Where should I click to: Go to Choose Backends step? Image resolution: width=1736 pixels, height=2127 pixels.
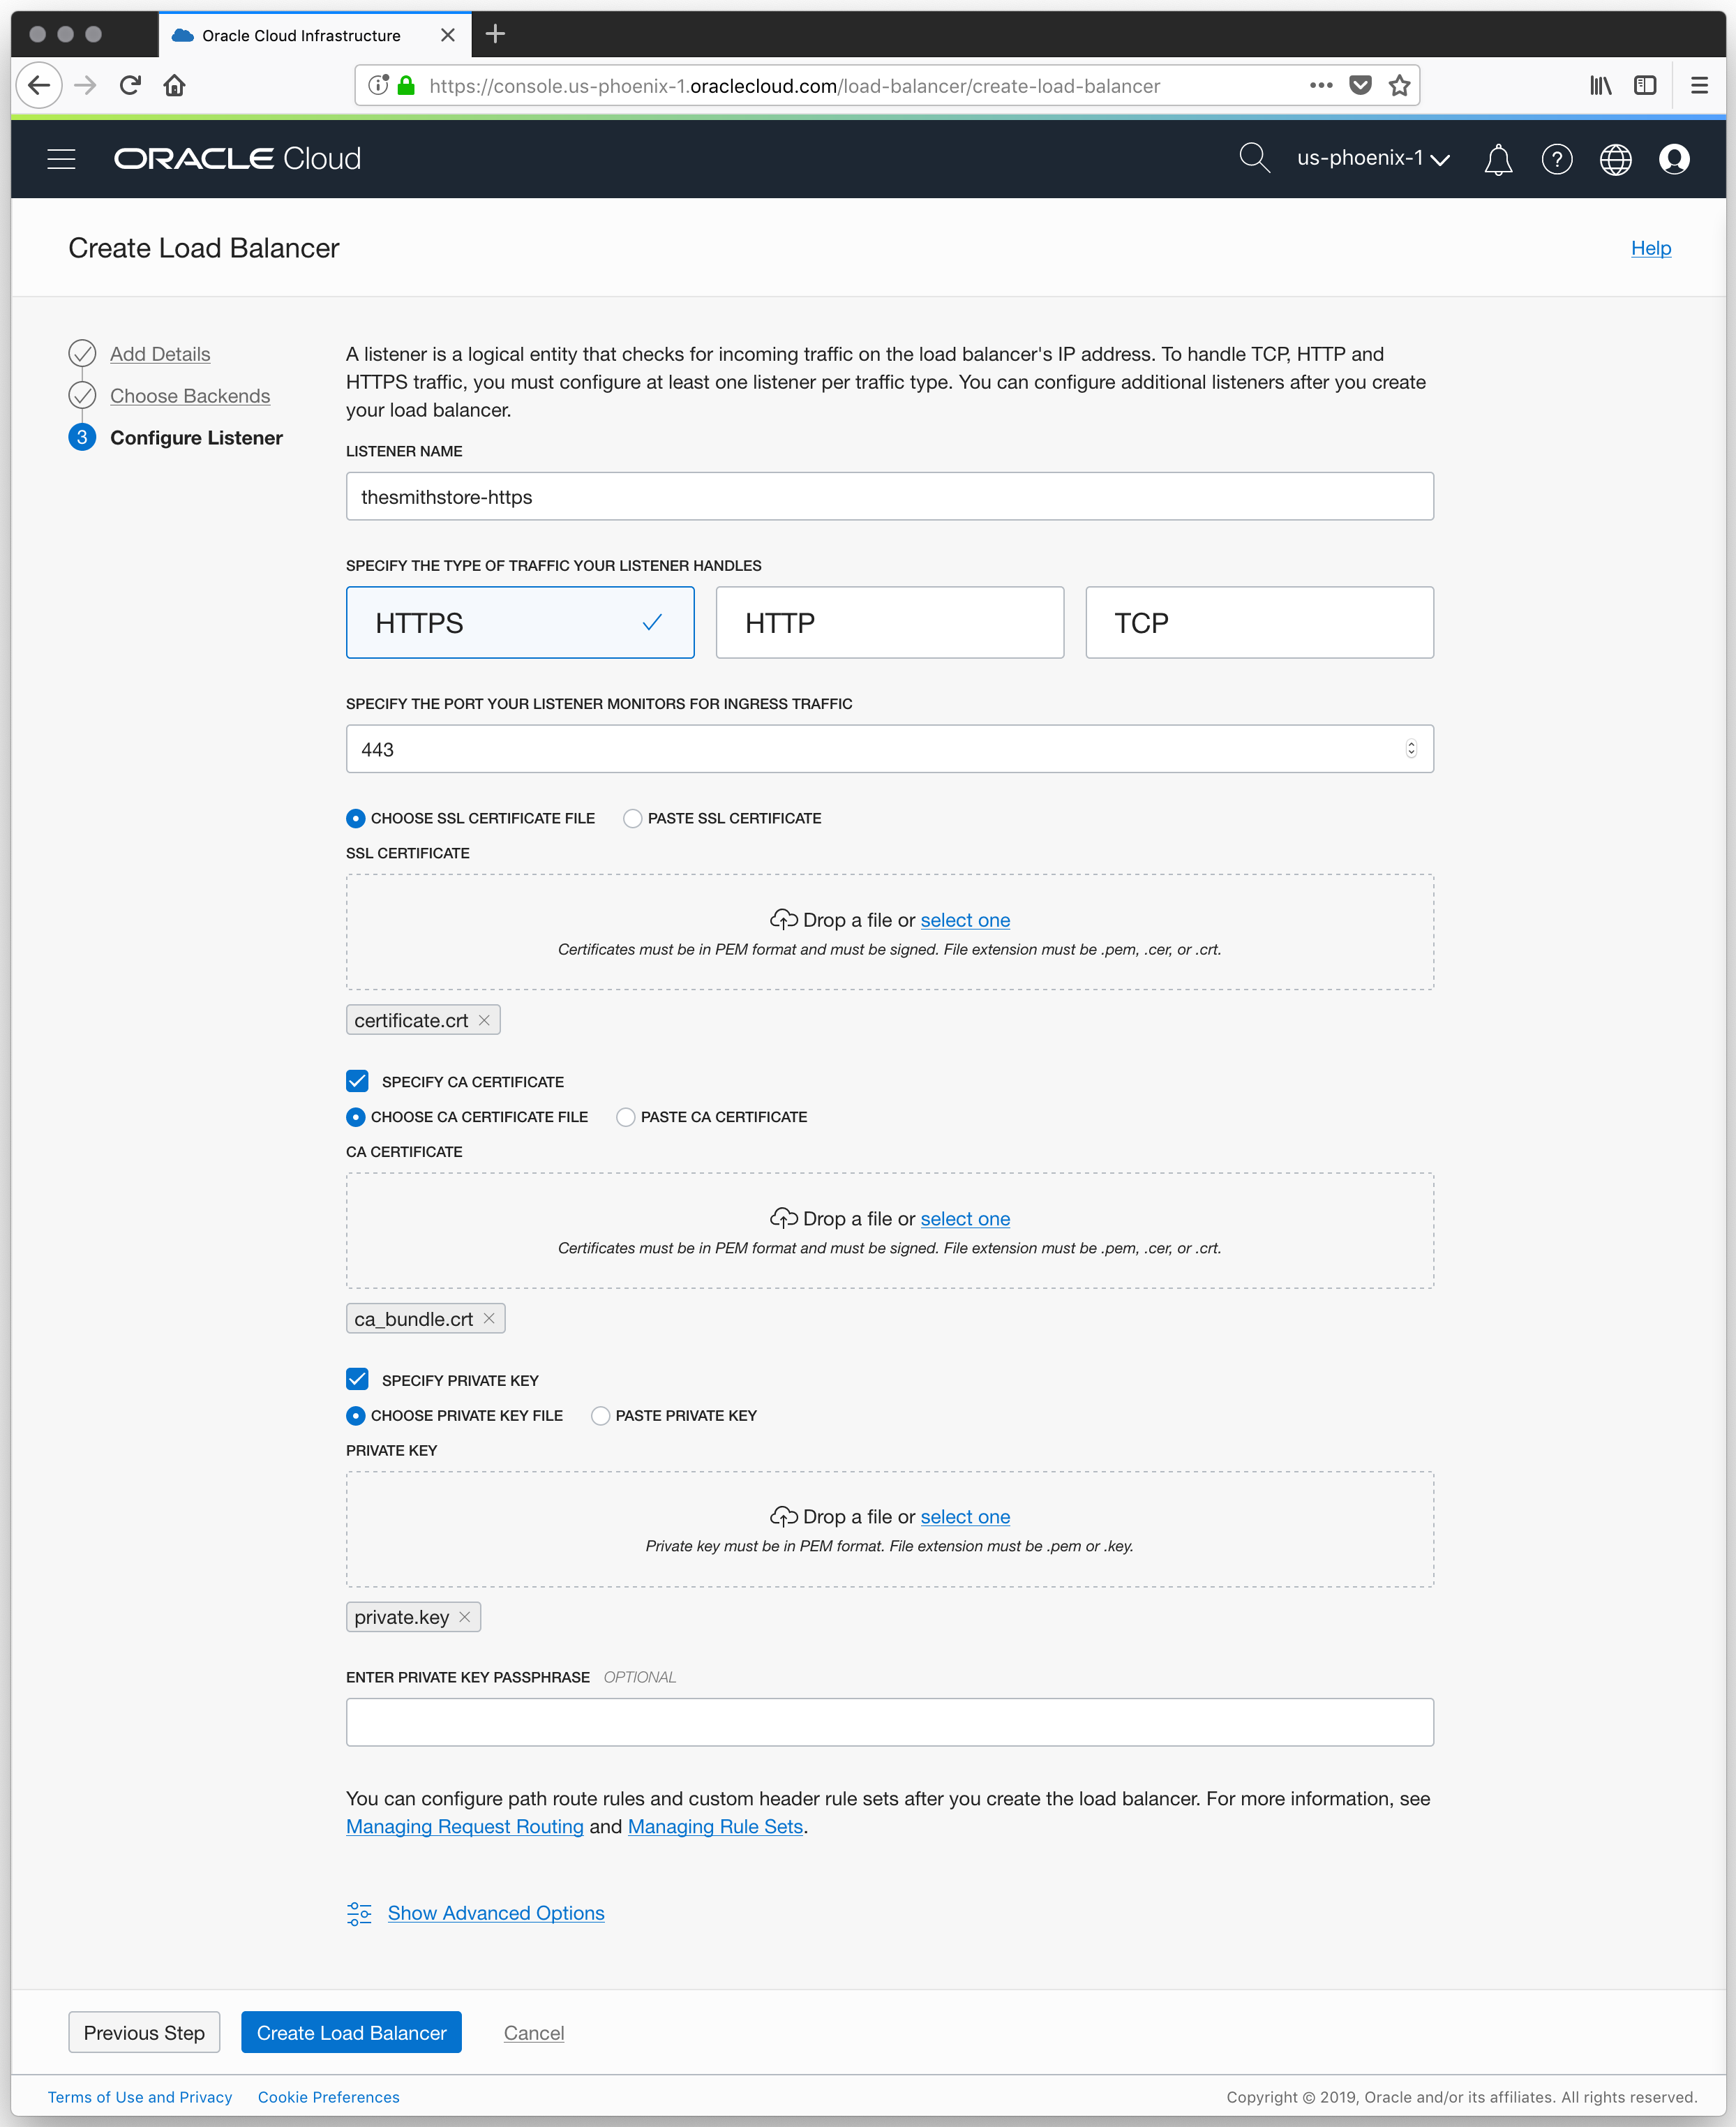(190, 396)
